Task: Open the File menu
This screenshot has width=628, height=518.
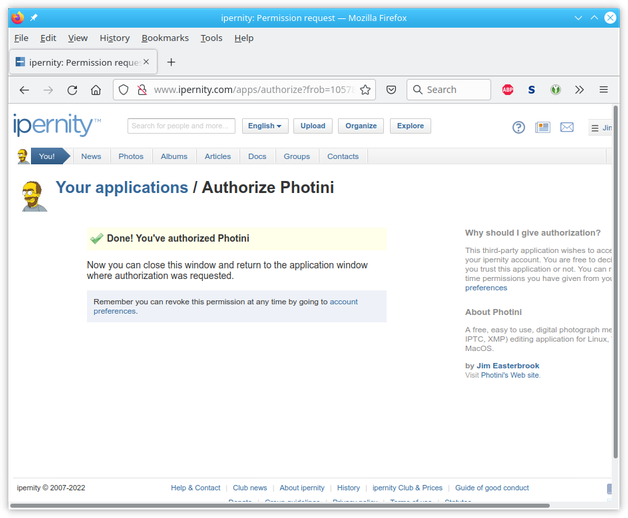Action: [x=21, y=38]
